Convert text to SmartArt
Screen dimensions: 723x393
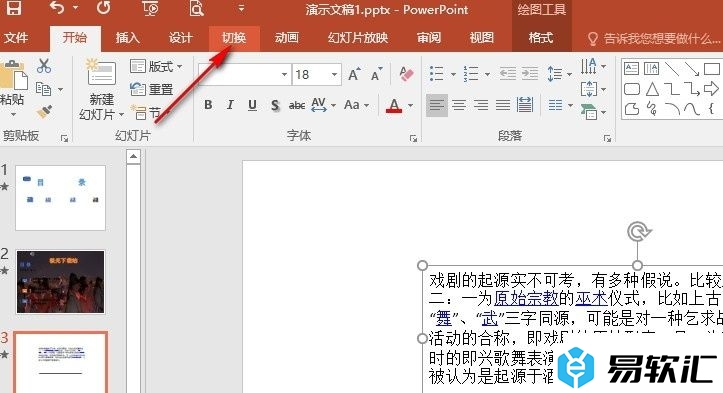point(593,112)
